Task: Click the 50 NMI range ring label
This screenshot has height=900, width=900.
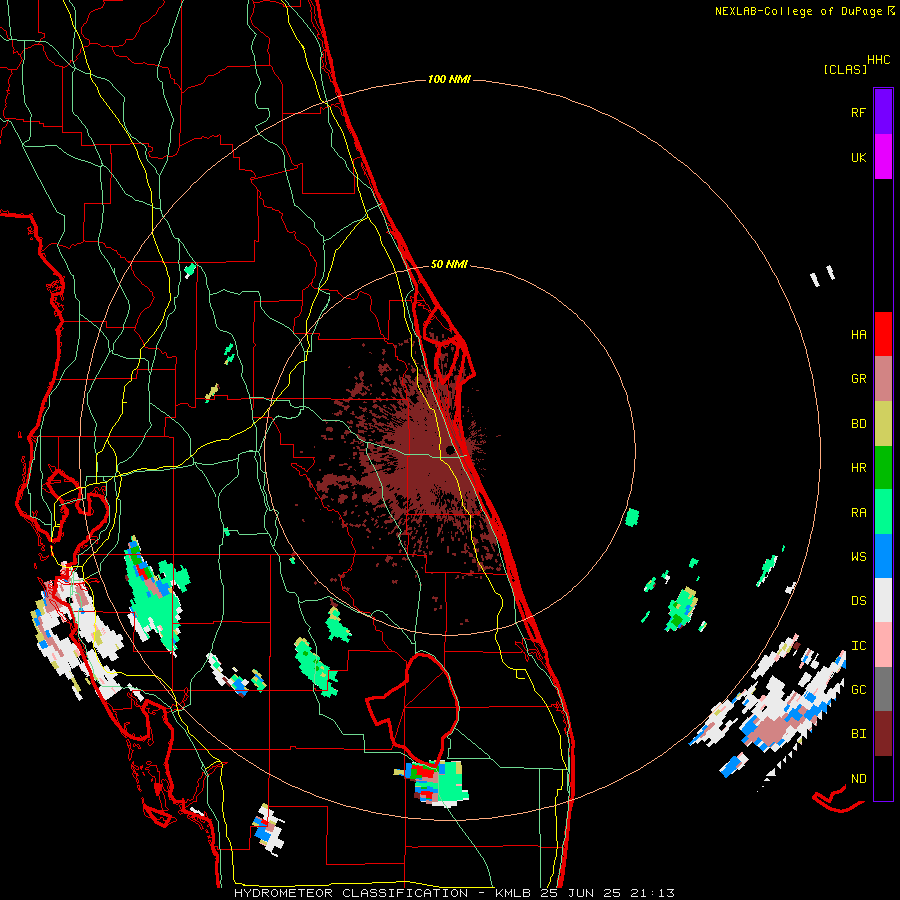Action: (449, 265)
